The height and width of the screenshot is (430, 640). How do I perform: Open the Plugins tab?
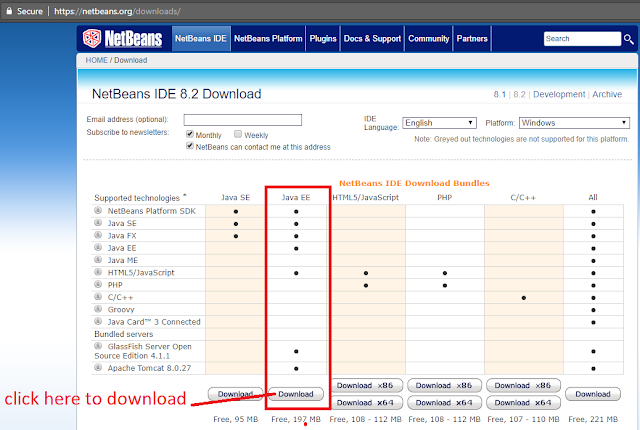click(x=323, y=39)
